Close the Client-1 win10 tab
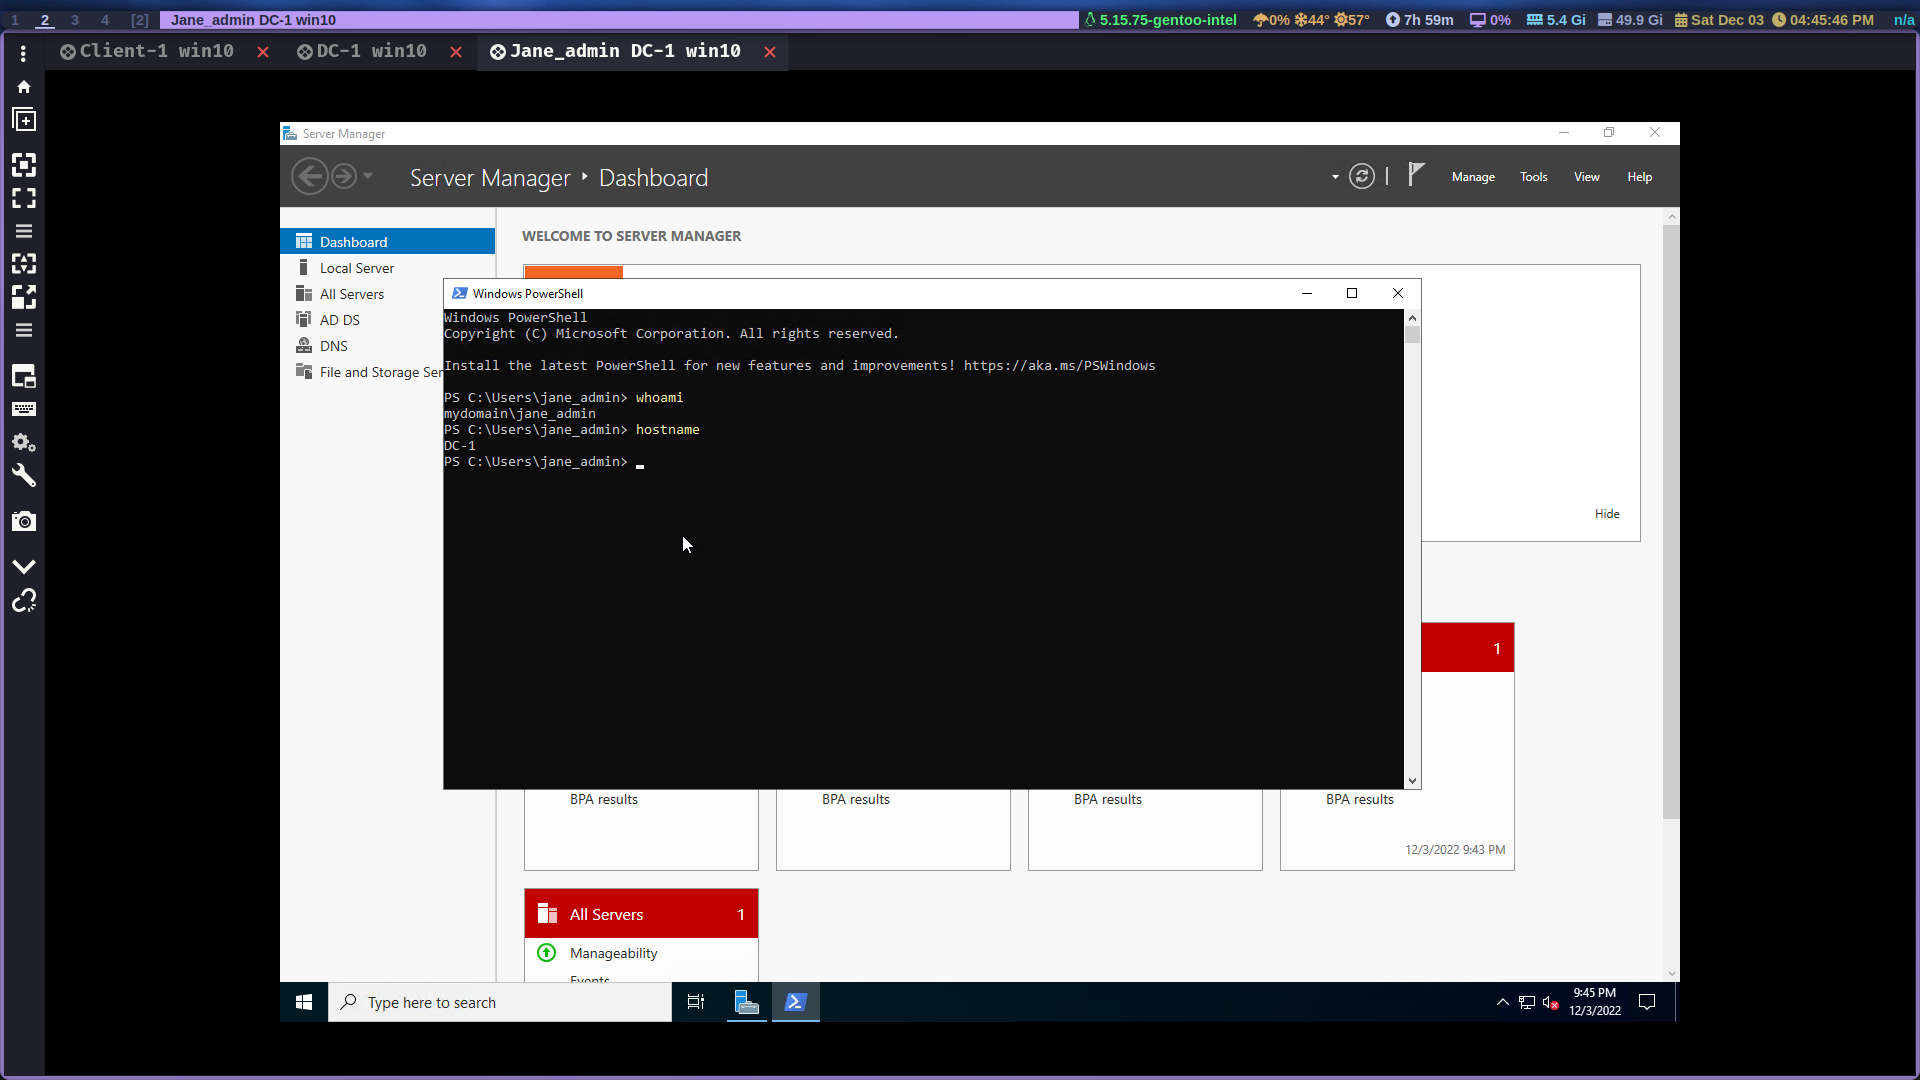The height and width of the screenshot is (1080, 1920). pos(263,52)
